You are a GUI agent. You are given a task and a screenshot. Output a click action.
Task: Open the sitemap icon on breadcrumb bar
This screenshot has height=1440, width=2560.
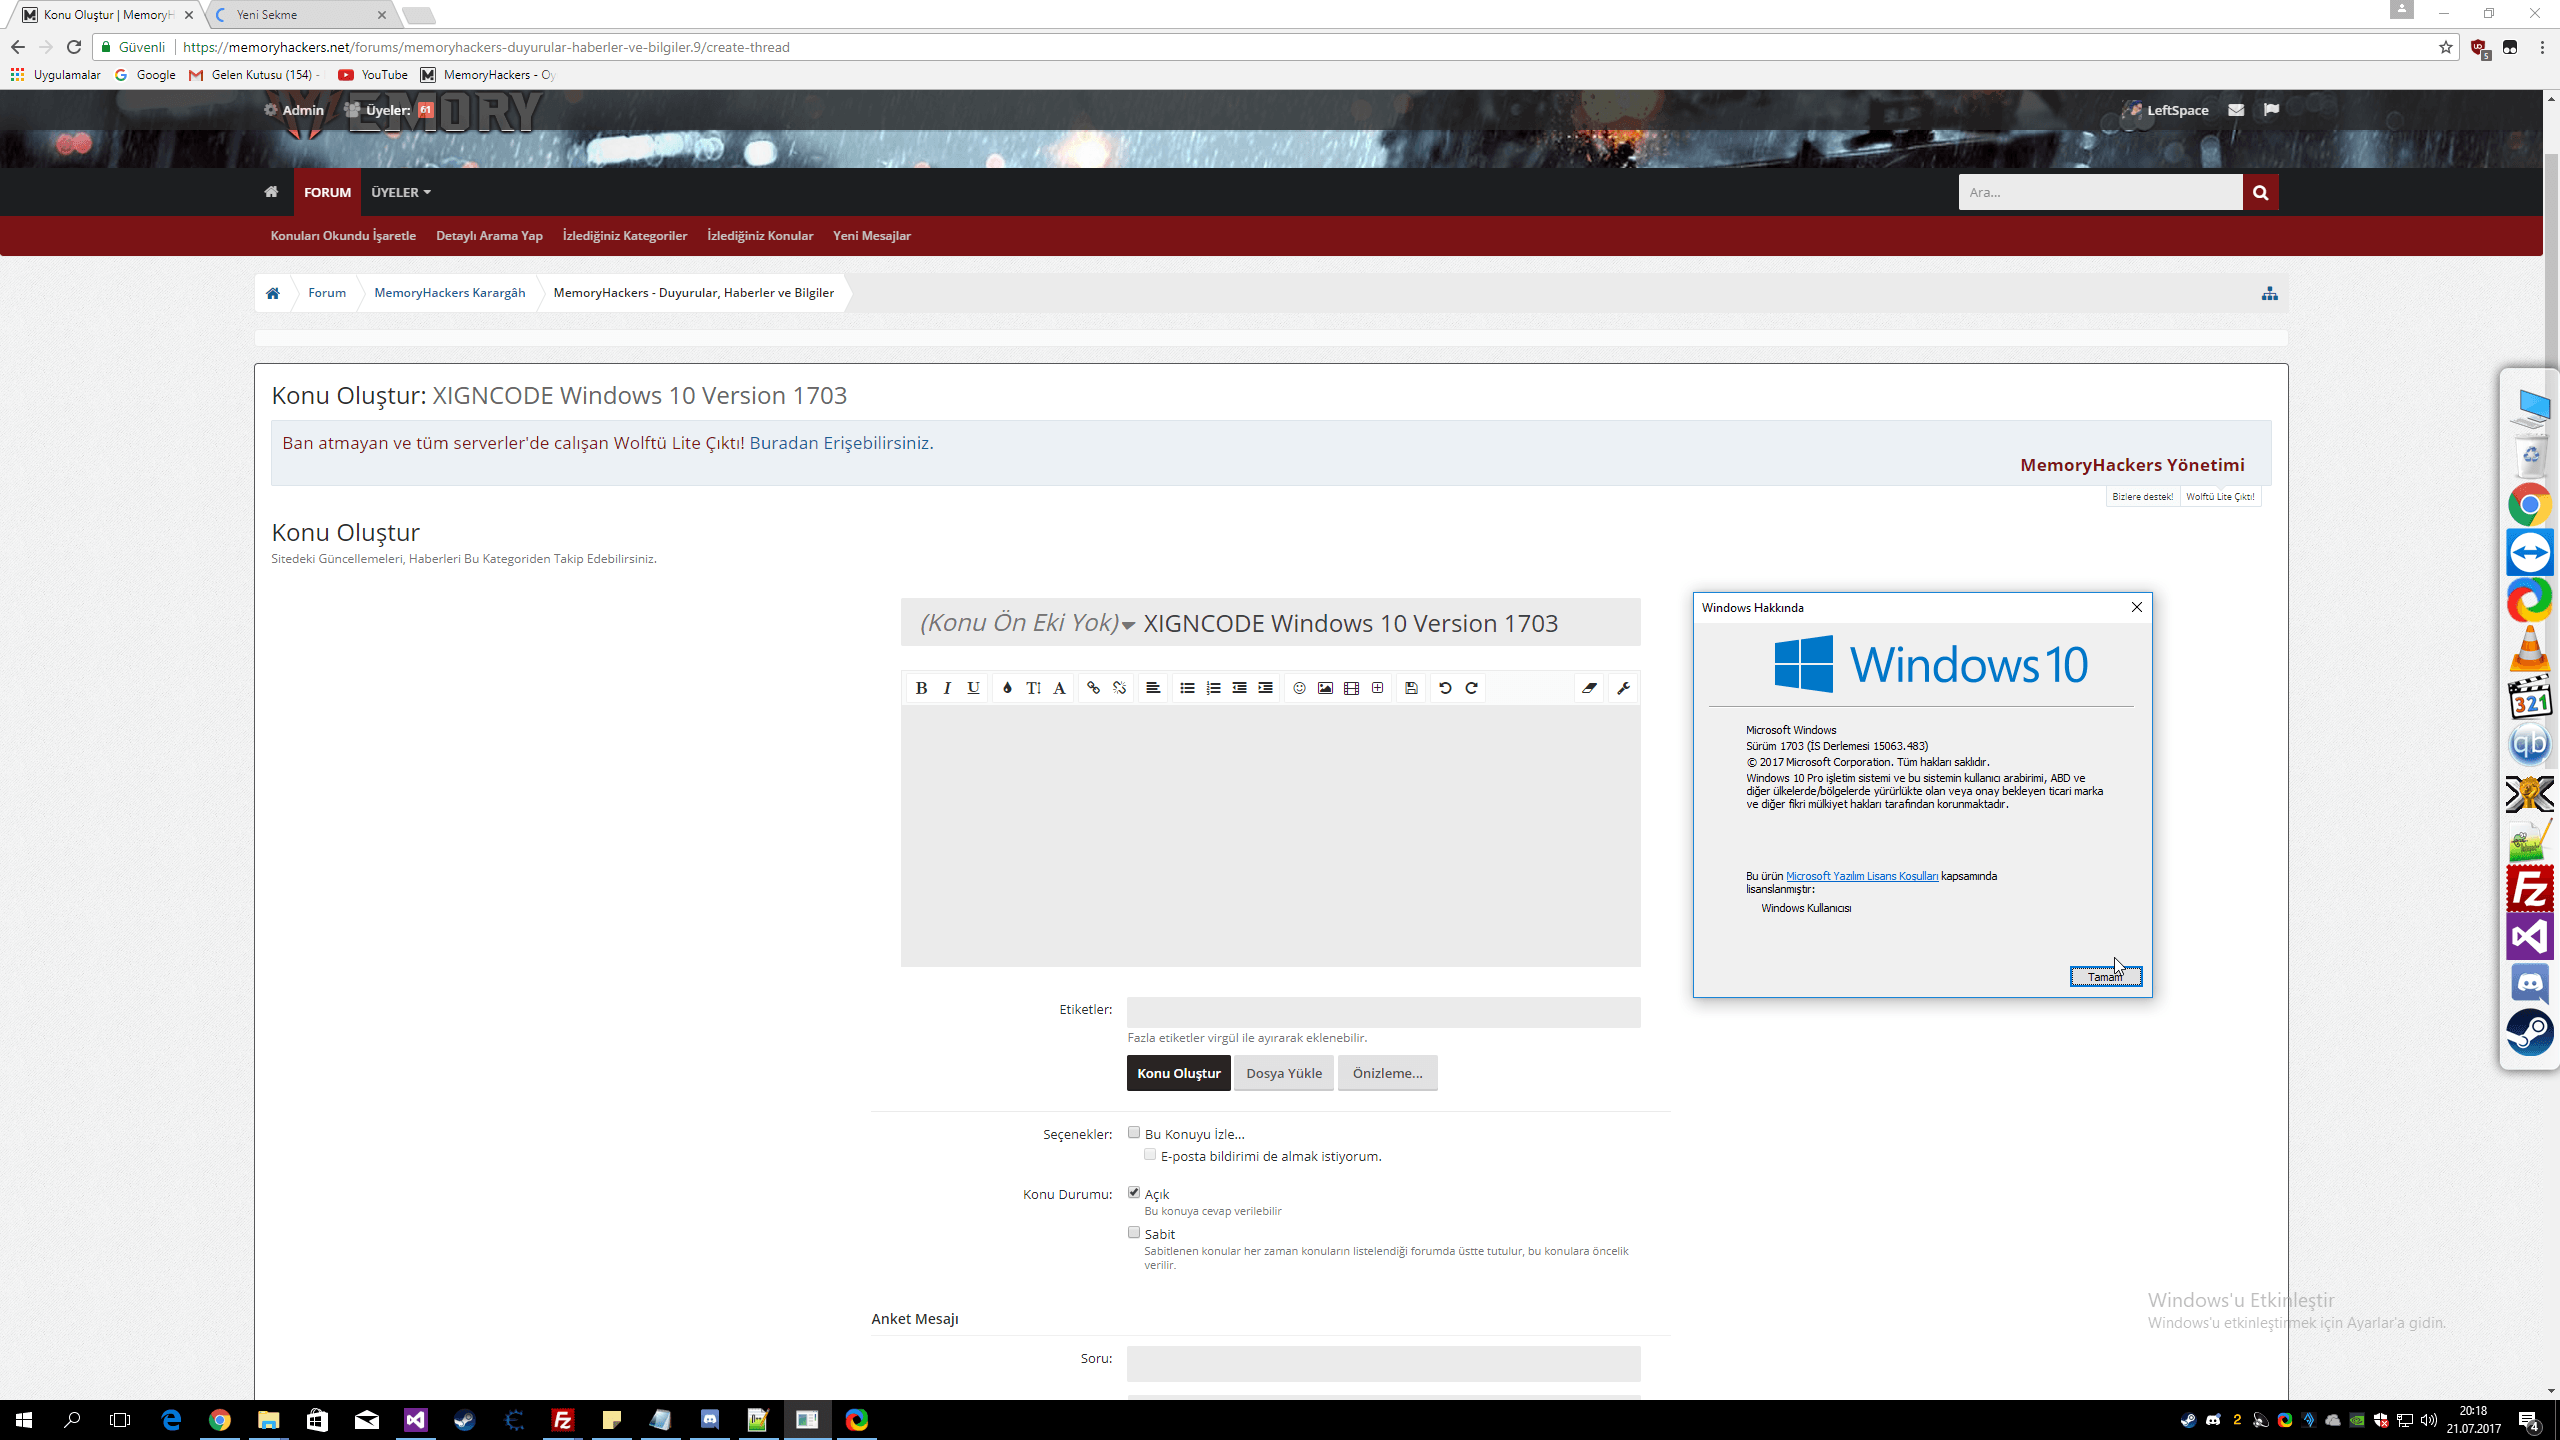point(2270,293)
